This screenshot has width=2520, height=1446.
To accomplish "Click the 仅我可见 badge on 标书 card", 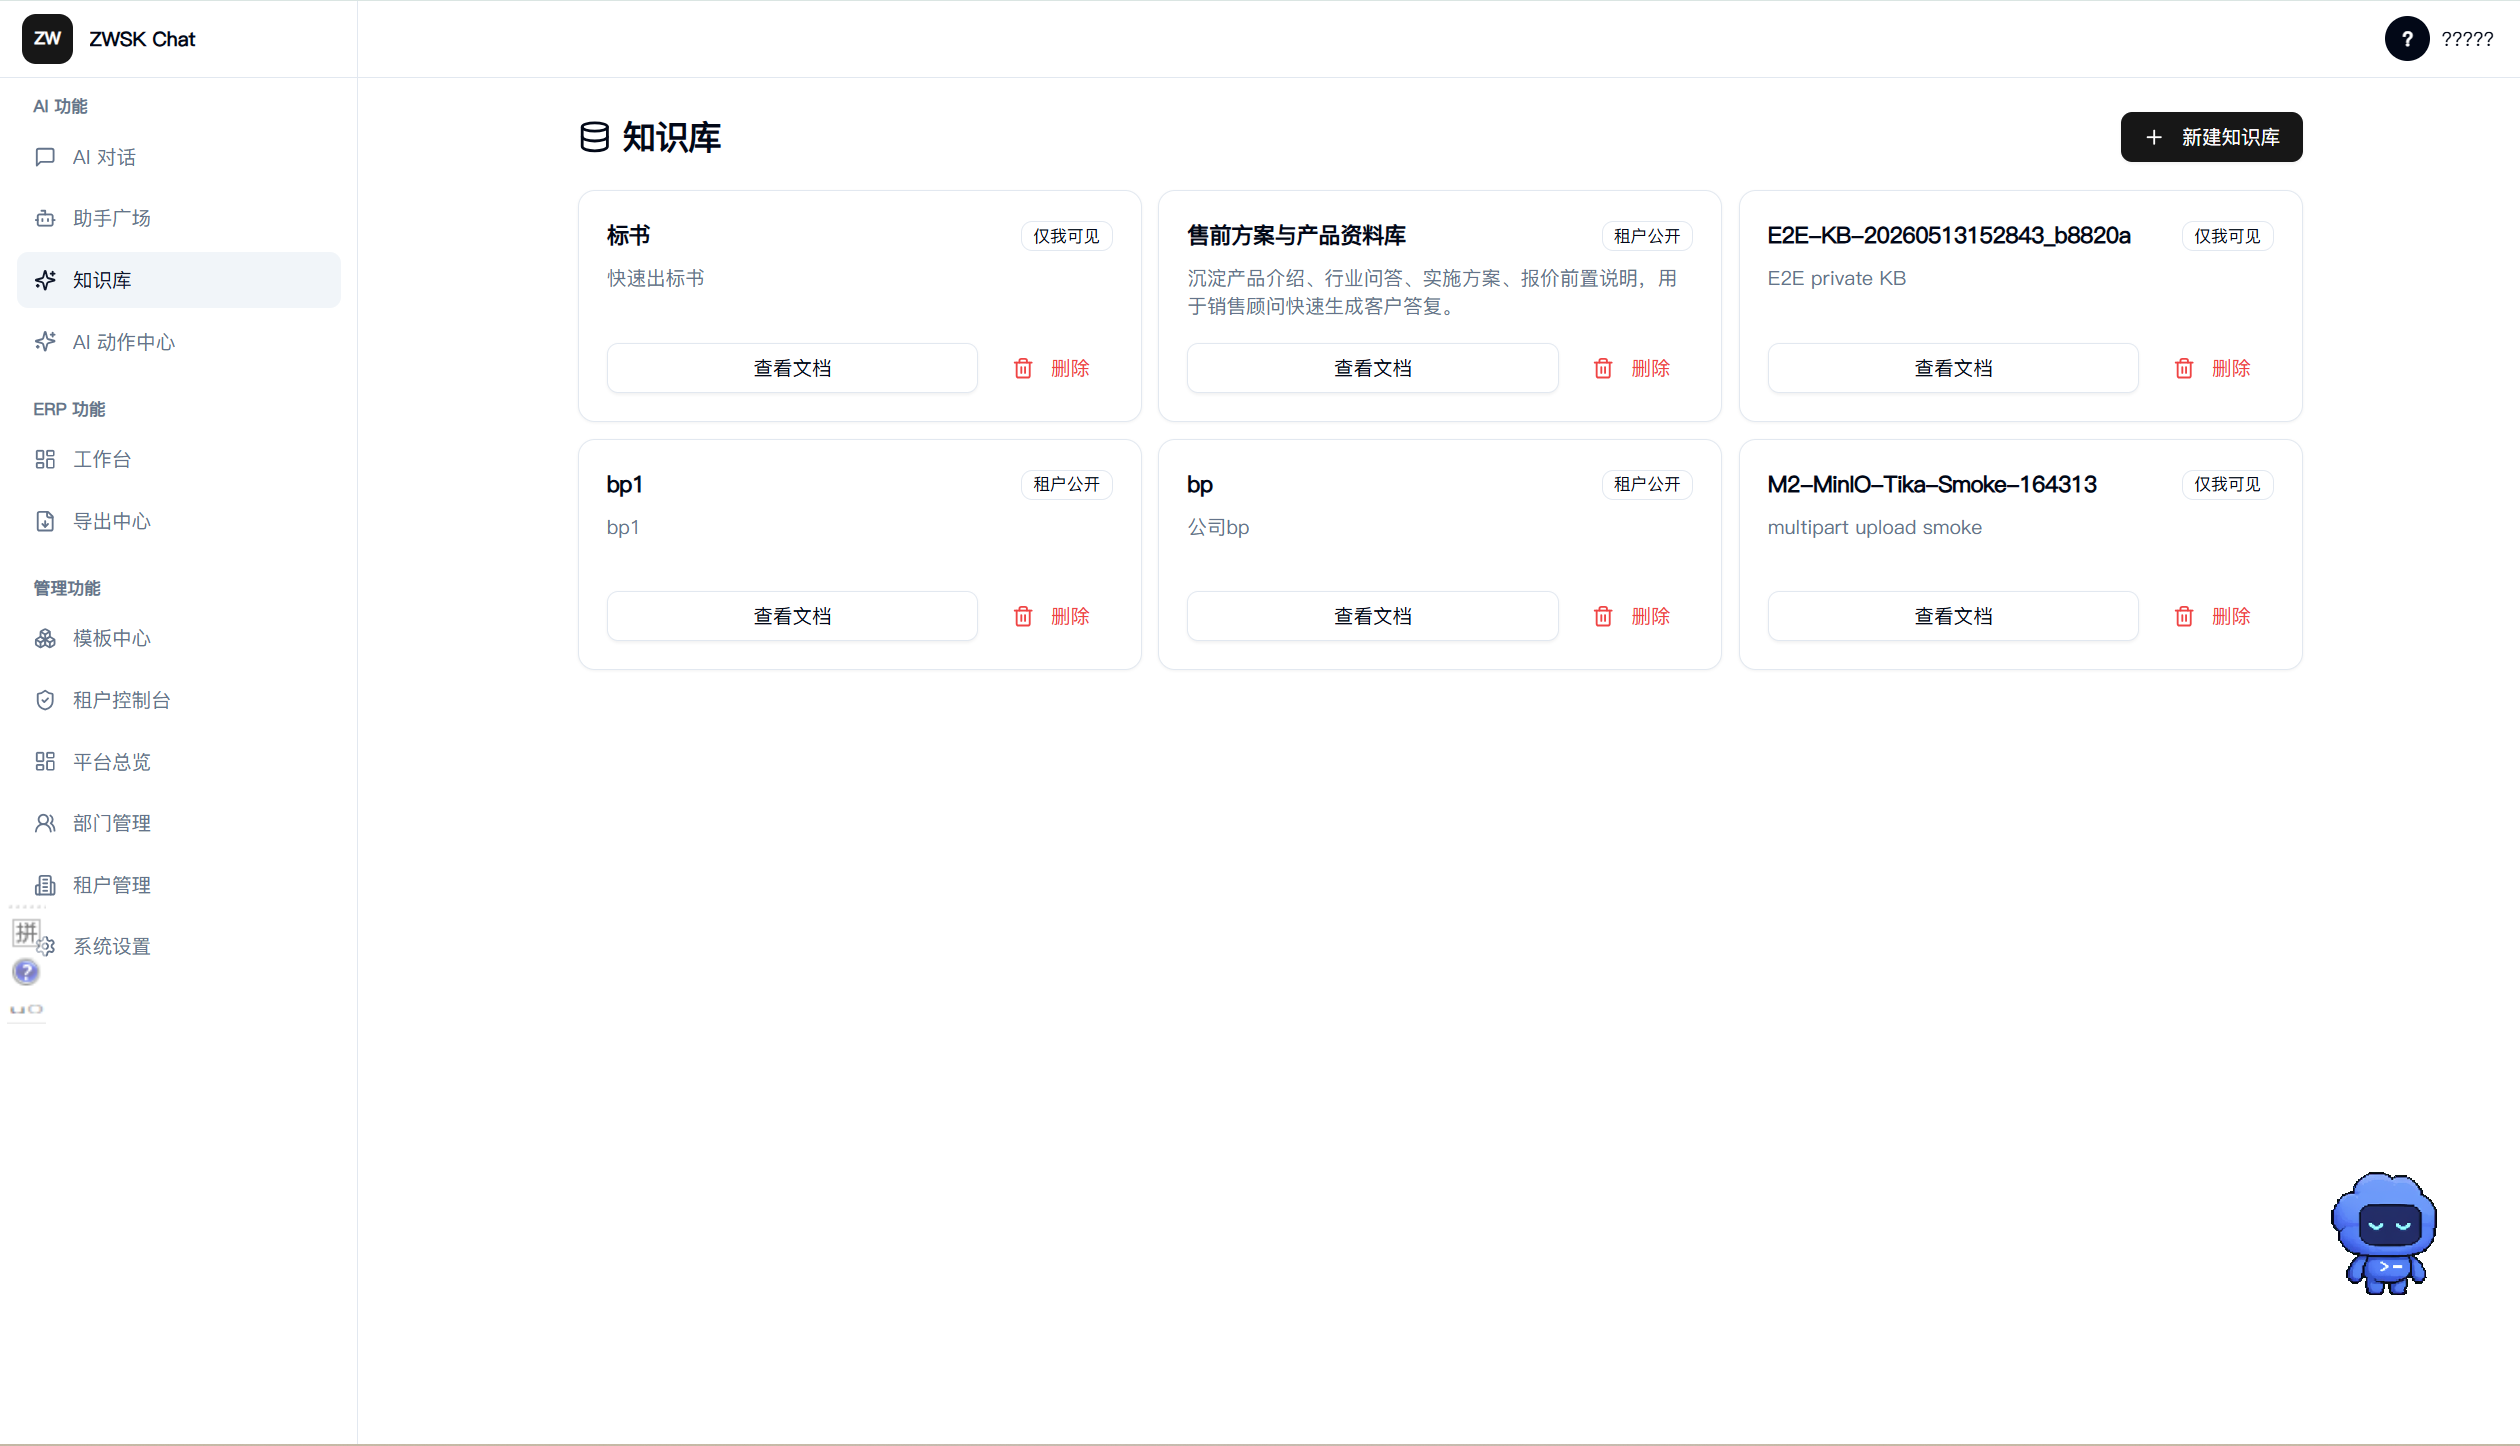I will pos(1066,236).
